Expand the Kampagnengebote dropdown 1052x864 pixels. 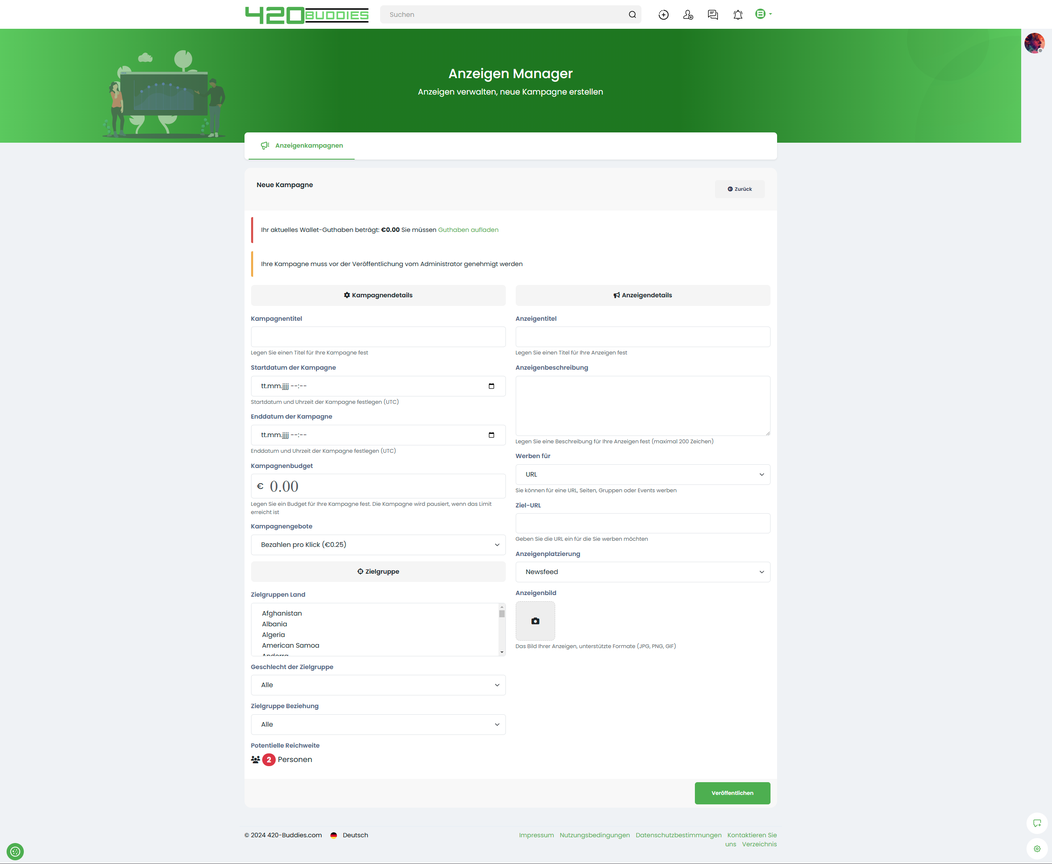[x=378, y=545]
